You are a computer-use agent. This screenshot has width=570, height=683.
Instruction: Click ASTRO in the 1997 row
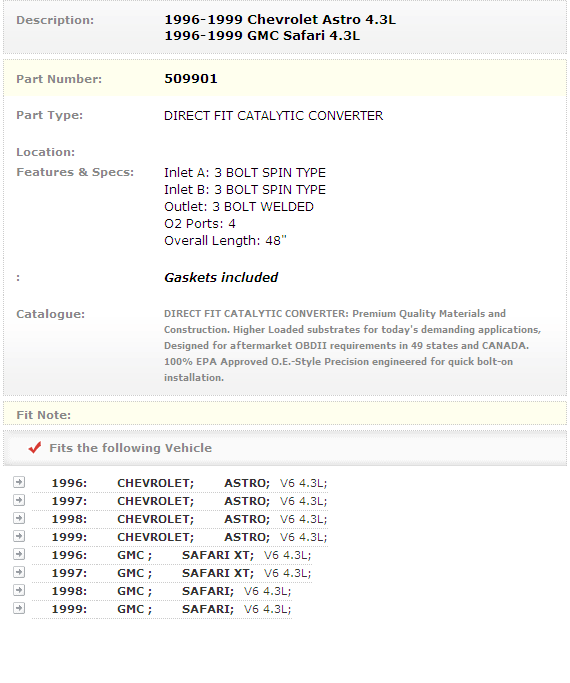[x=247, y=501]
